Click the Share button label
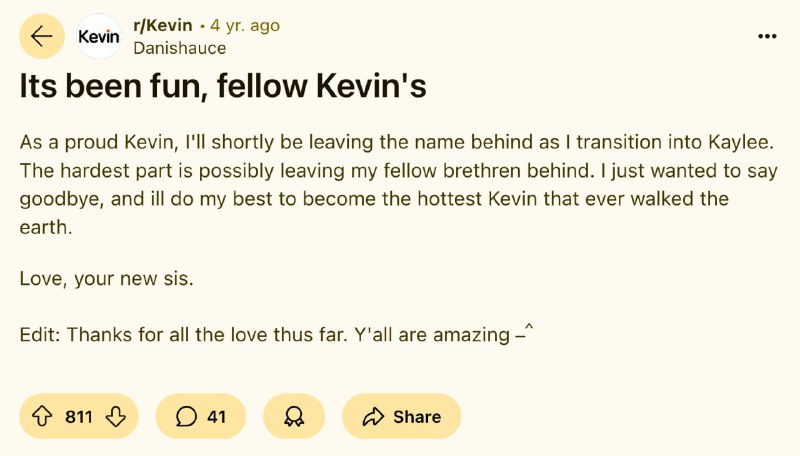Screen dimensions: 800x456 point(417,417)
